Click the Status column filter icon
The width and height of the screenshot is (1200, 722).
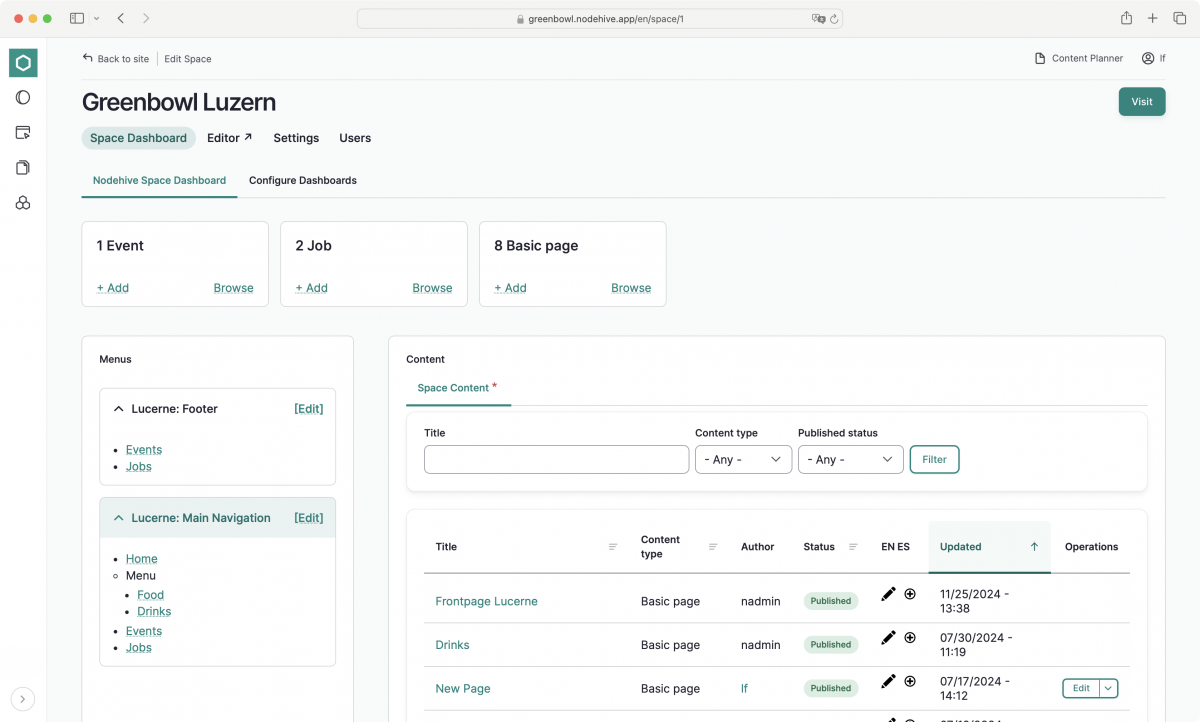(x=853, y=547)
